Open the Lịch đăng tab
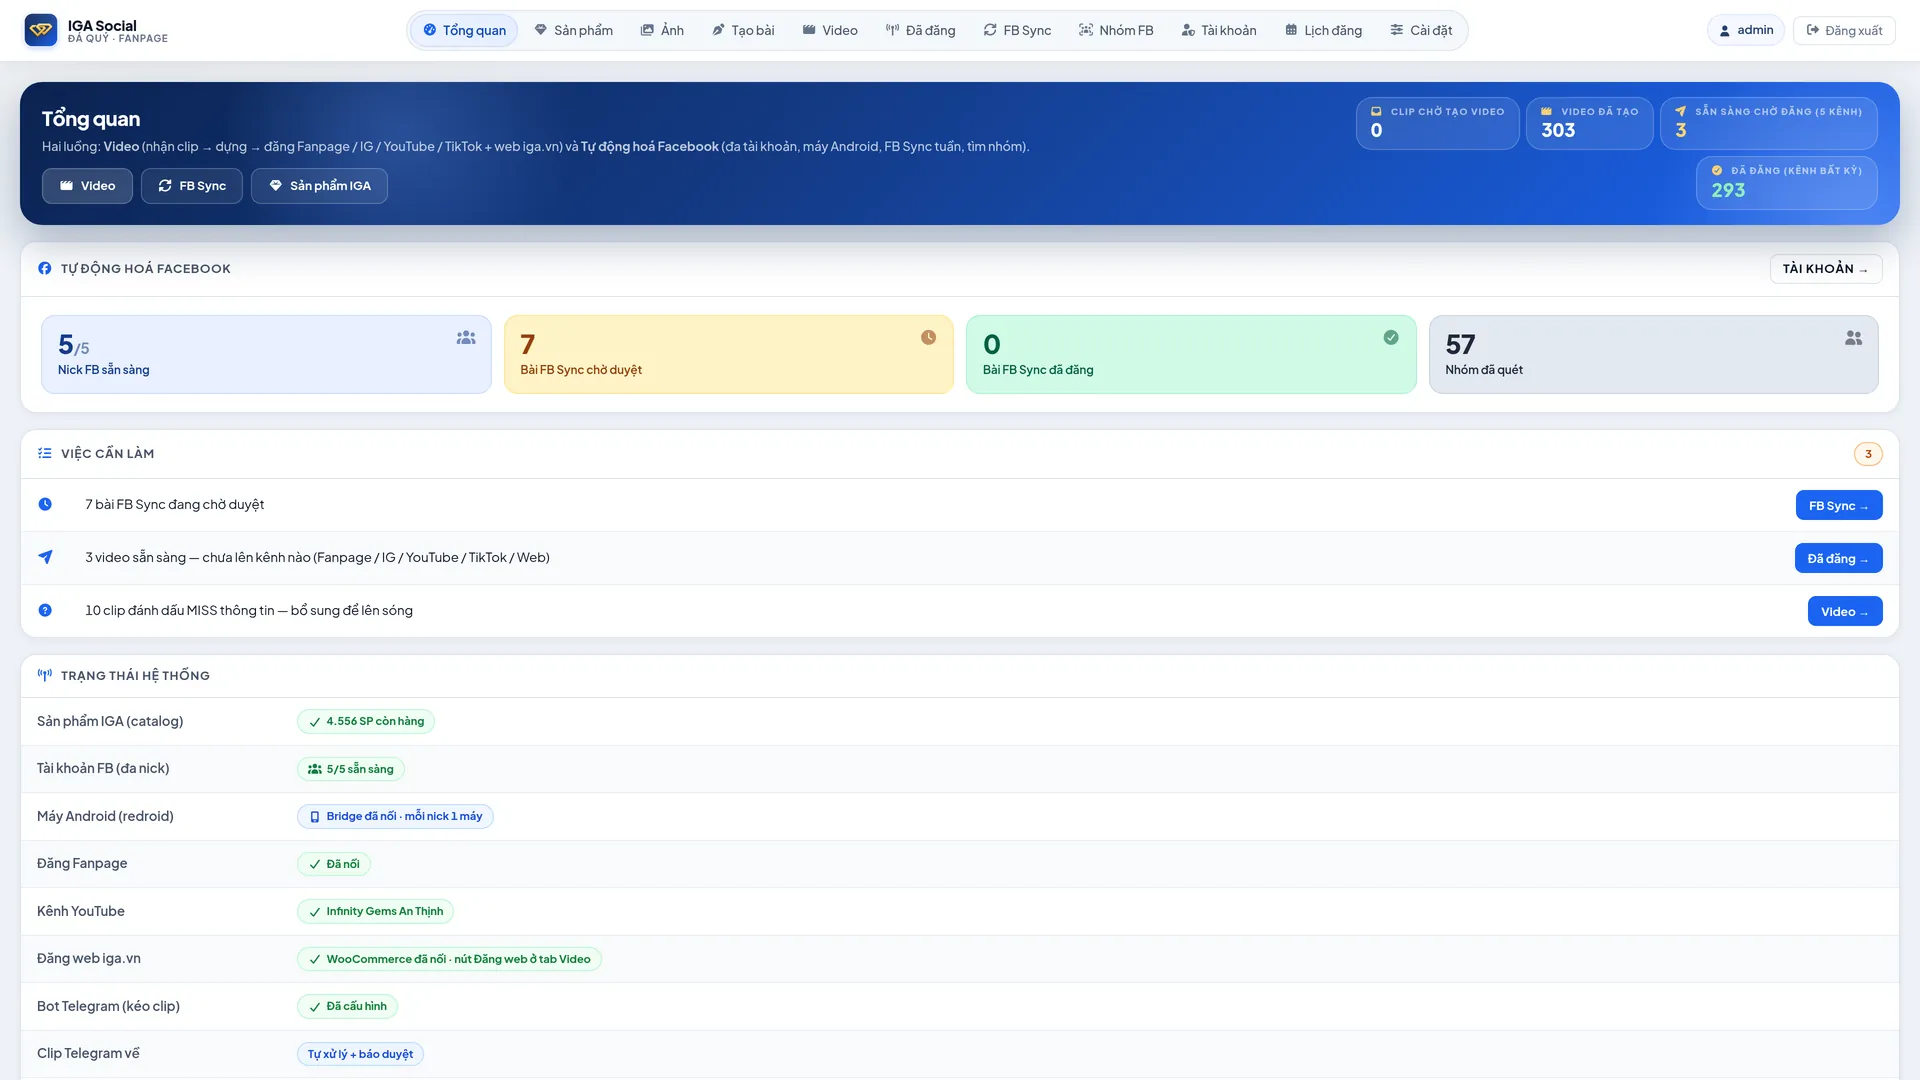 coord(1323,30)
